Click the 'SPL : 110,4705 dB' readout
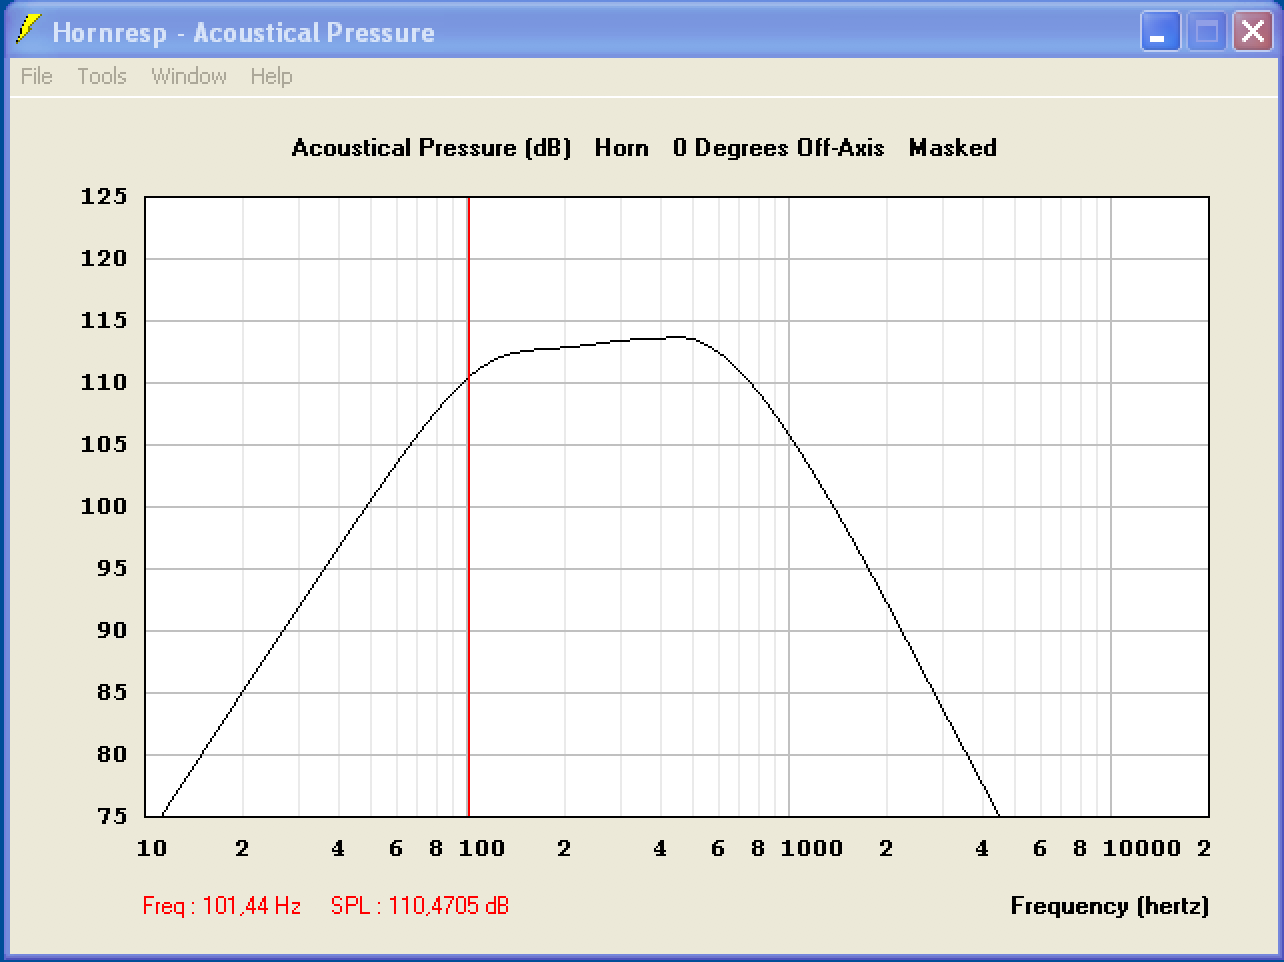 (x=420, y=906)
